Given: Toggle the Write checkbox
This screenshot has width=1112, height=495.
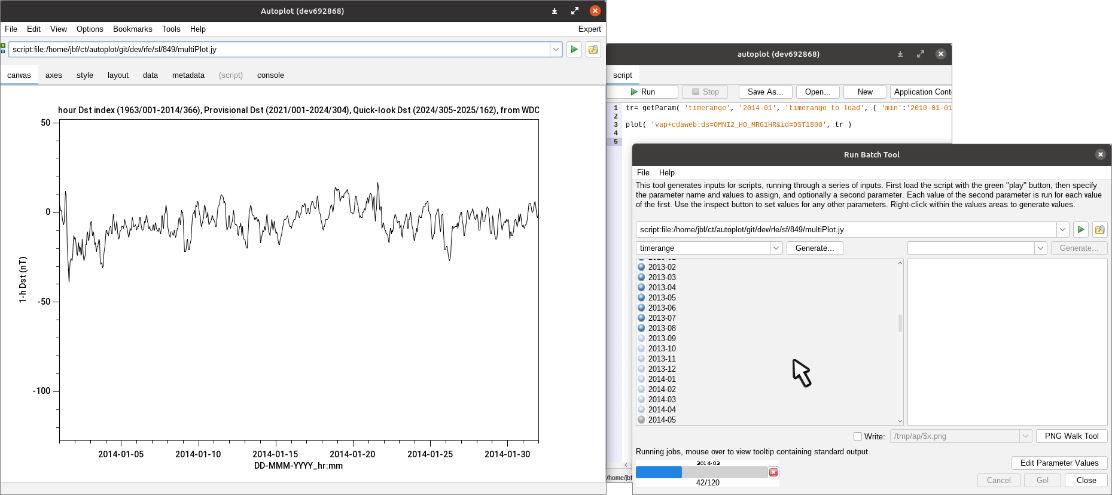Looking at the screenshot, I should [x=857, y=436].
